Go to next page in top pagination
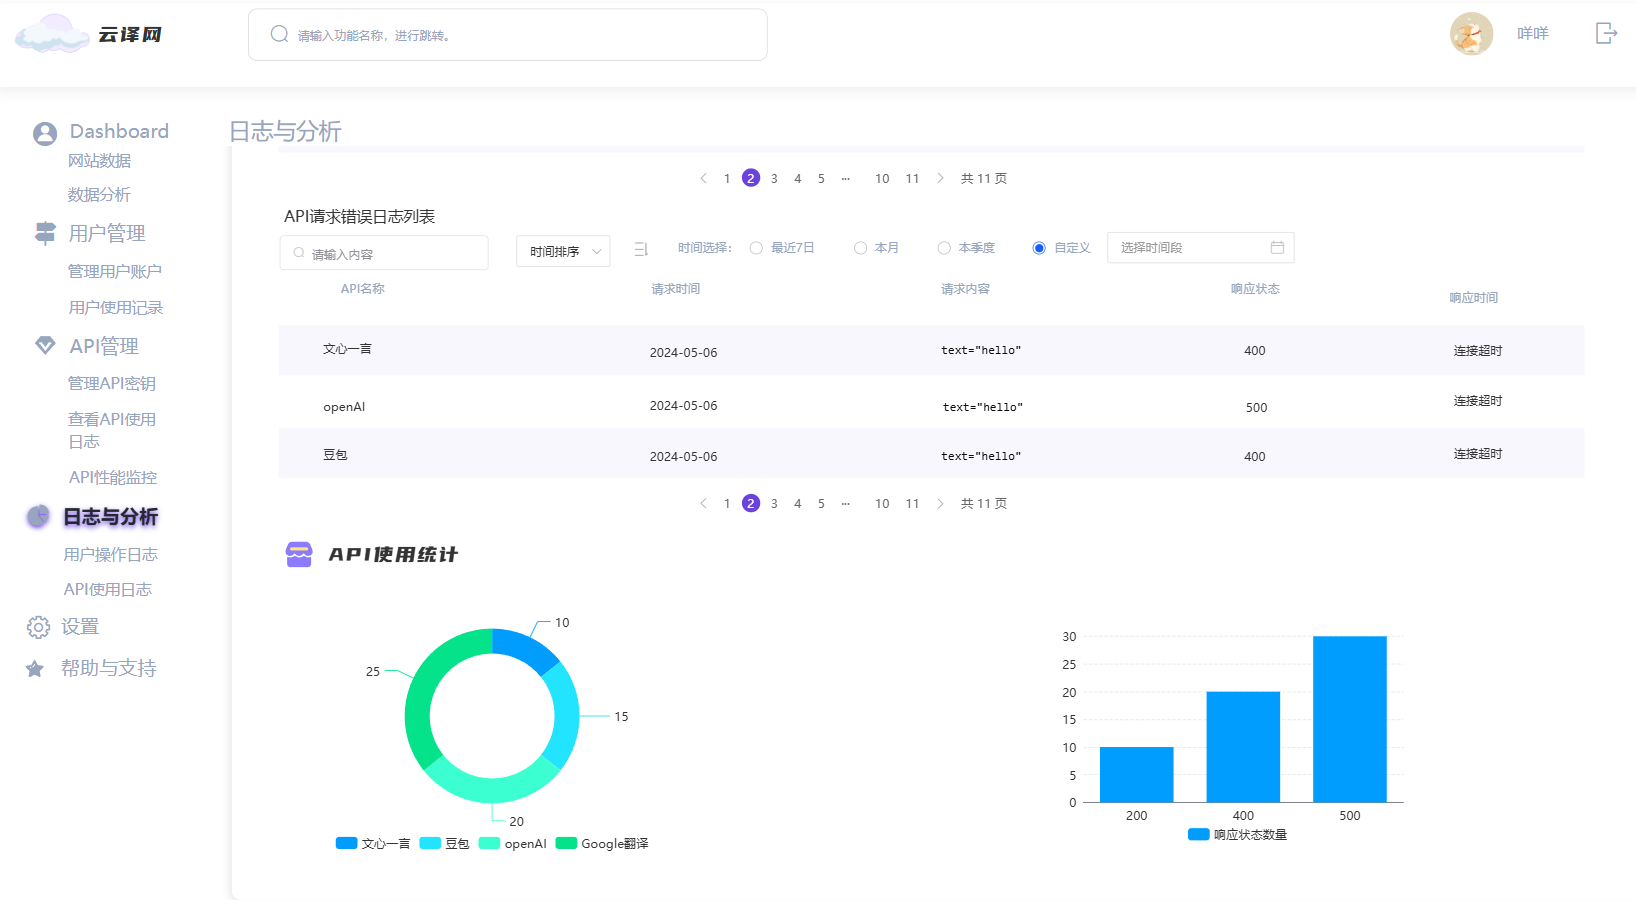This screenshot has width=1636, height=914. point(940,178)
